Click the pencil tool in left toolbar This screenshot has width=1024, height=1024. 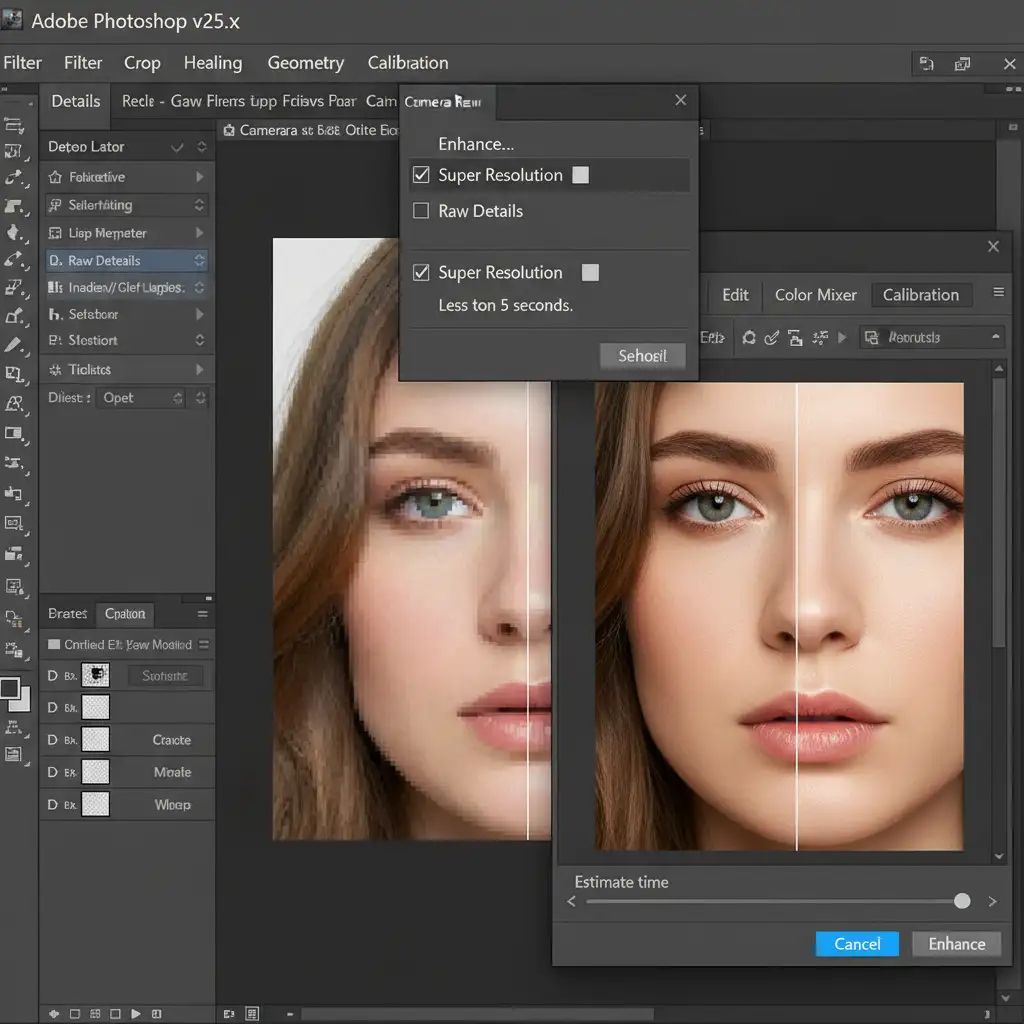pyautogui.click(x=14, y=345)
